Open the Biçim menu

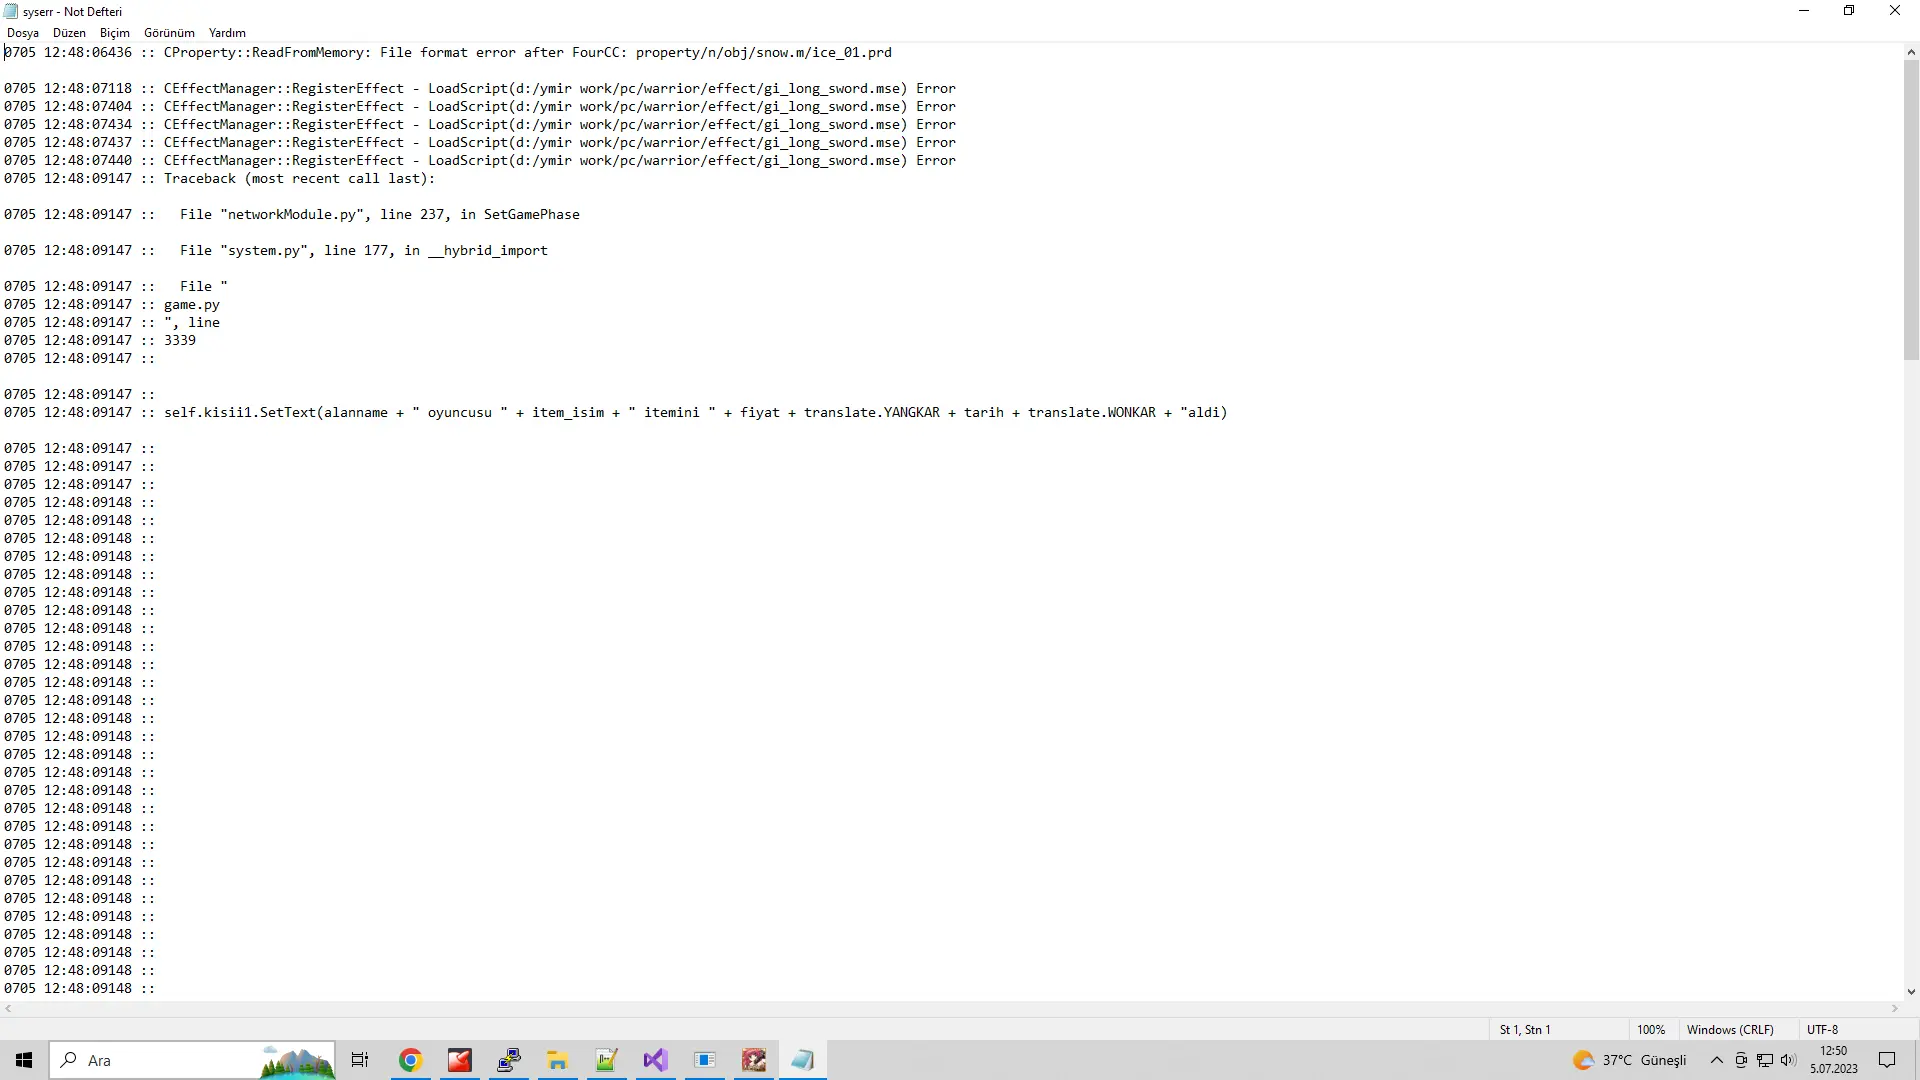(x=115, y=33)
